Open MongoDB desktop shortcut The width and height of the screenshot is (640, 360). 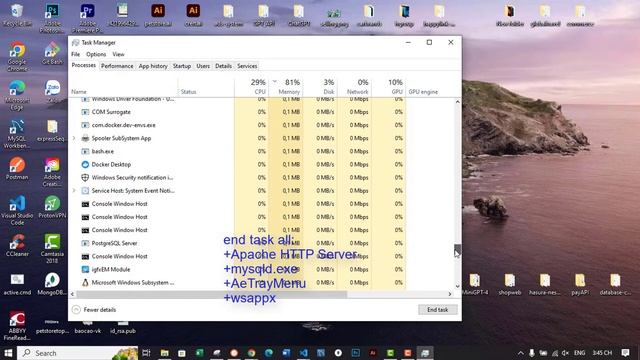coord(52,283)
